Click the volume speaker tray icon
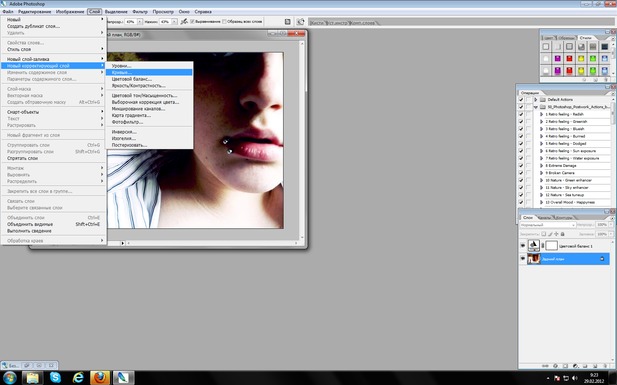The image size is (617, 385). pyautogui.click(x=575, y=379)
